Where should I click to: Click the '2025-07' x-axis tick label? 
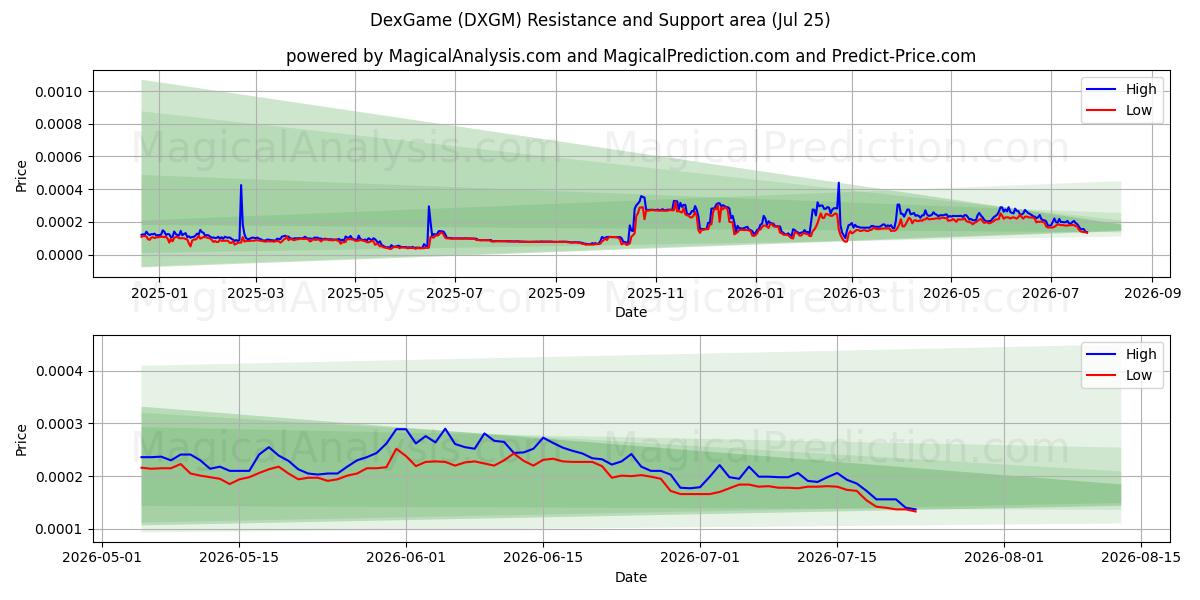[456, 294]
